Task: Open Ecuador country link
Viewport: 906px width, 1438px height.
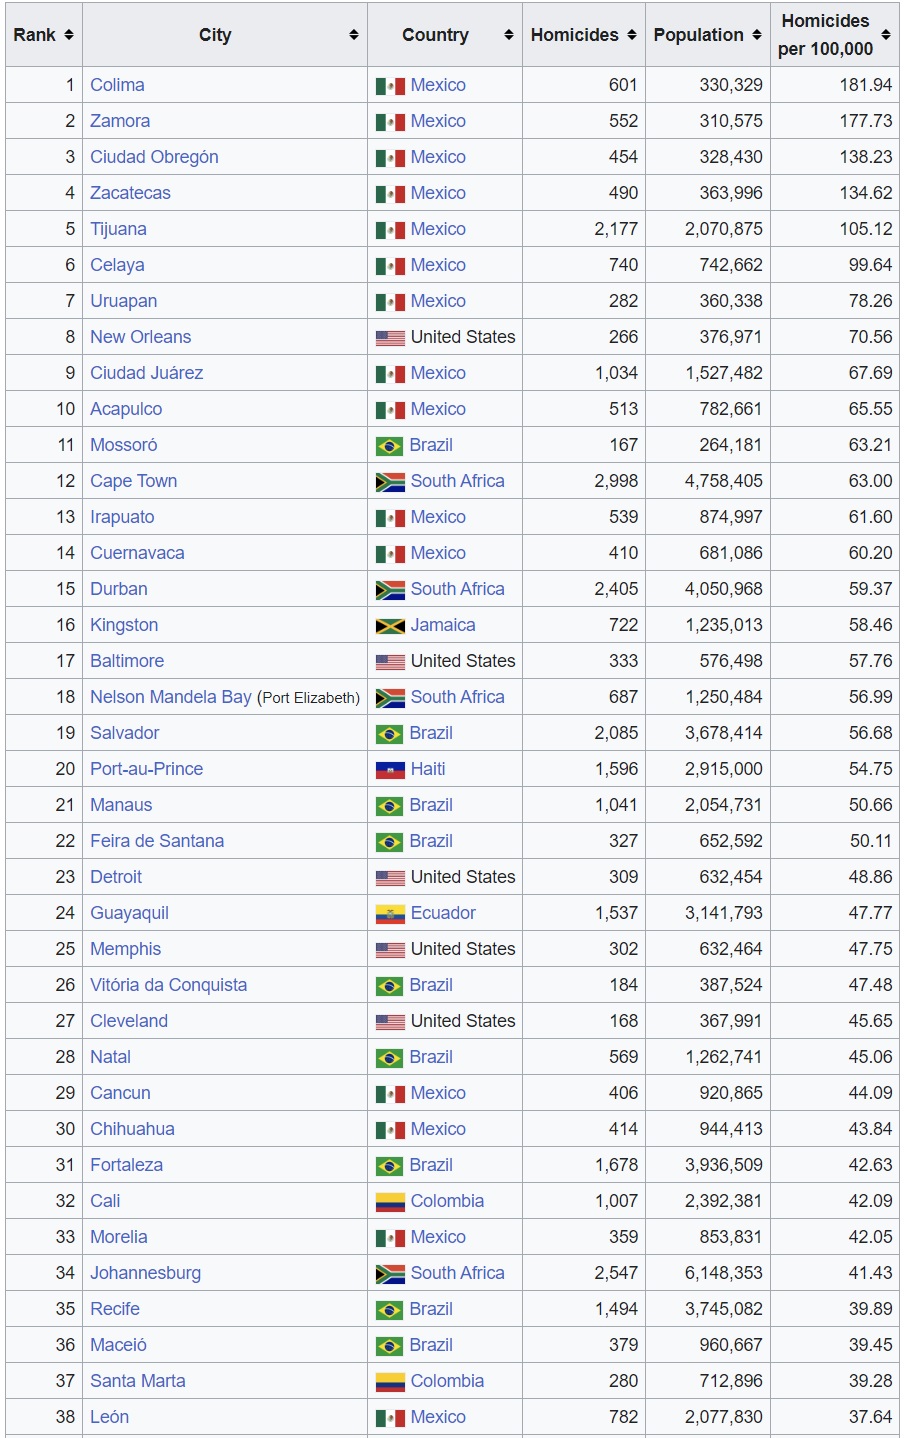Action: [443, 913]
